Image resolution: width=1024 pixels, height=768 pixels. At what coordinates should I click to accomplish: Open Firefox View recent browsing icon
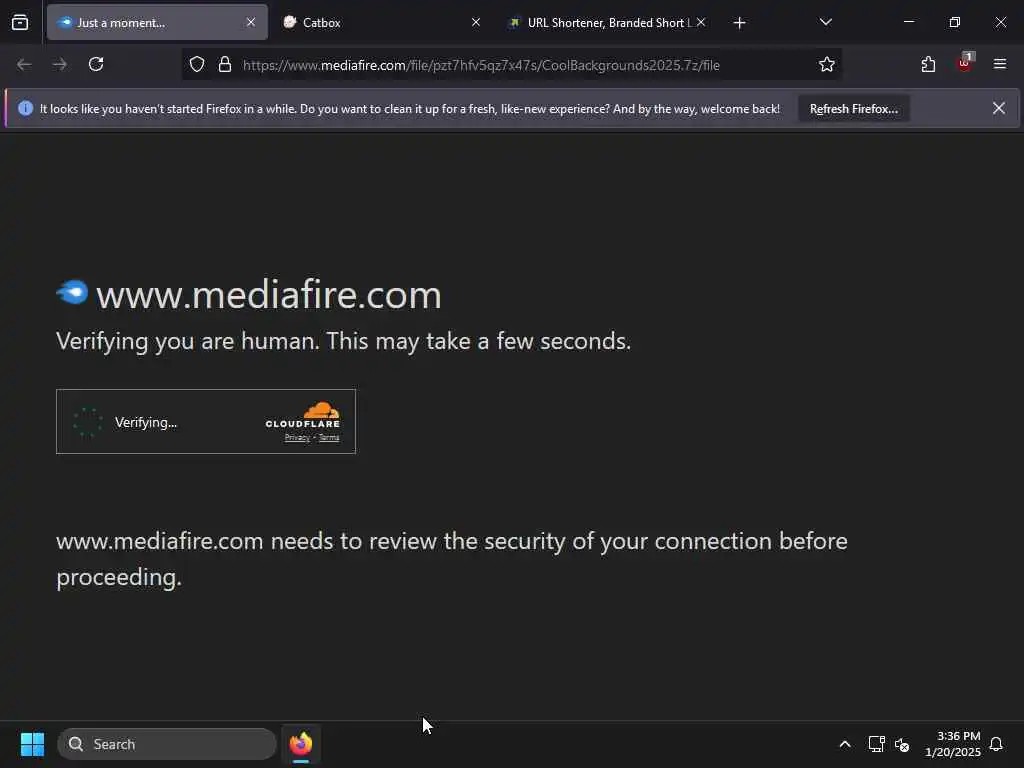click(x=20, y=23)
